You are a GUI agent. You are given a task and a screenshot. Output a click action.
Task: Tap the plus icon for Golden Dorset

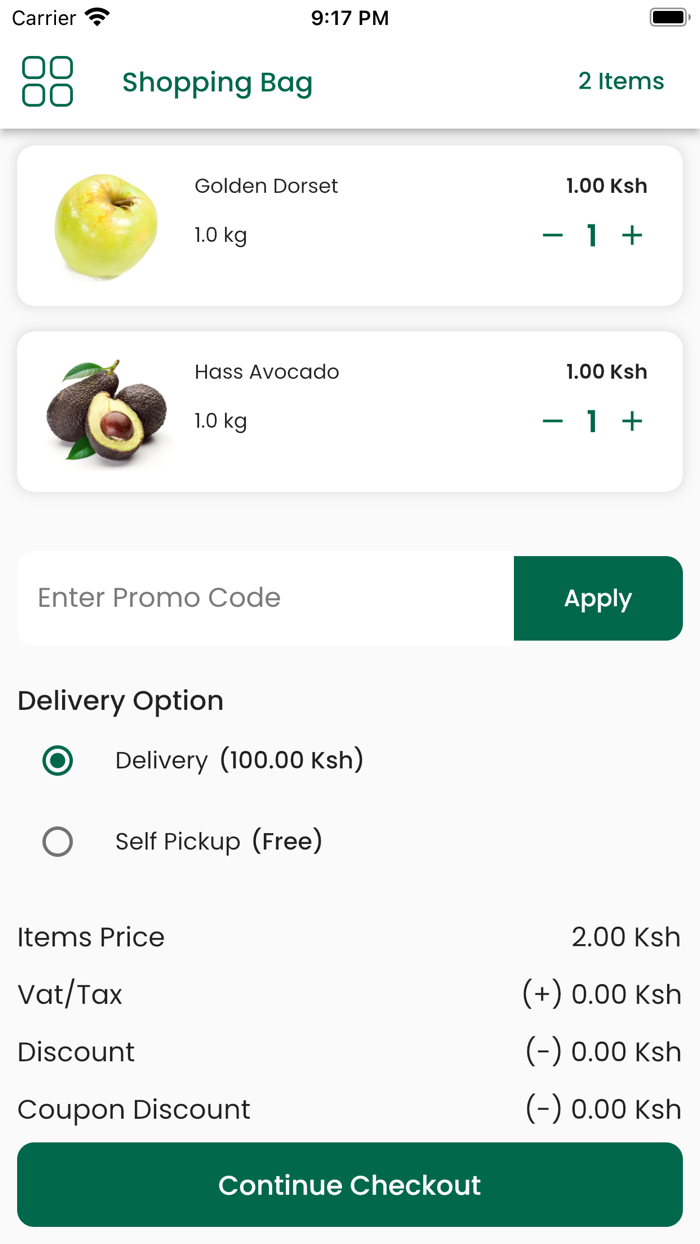coord(632,235)
